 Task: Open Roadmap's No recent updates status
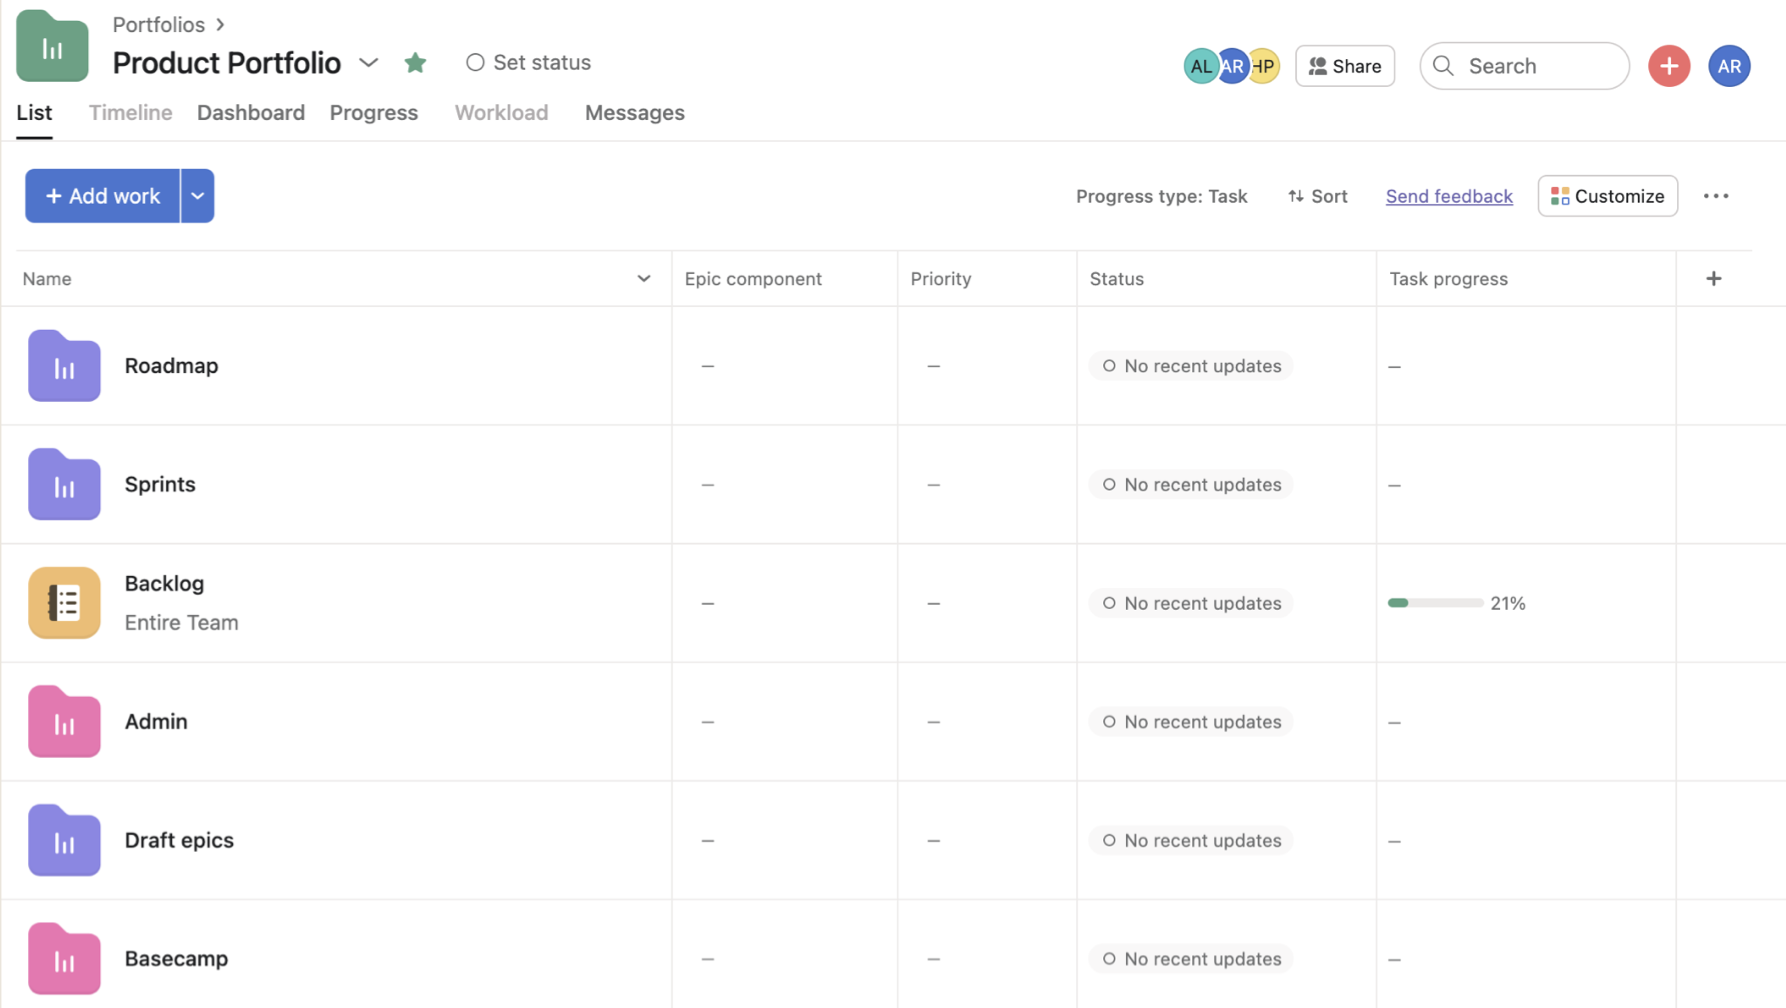(1191, 366)
